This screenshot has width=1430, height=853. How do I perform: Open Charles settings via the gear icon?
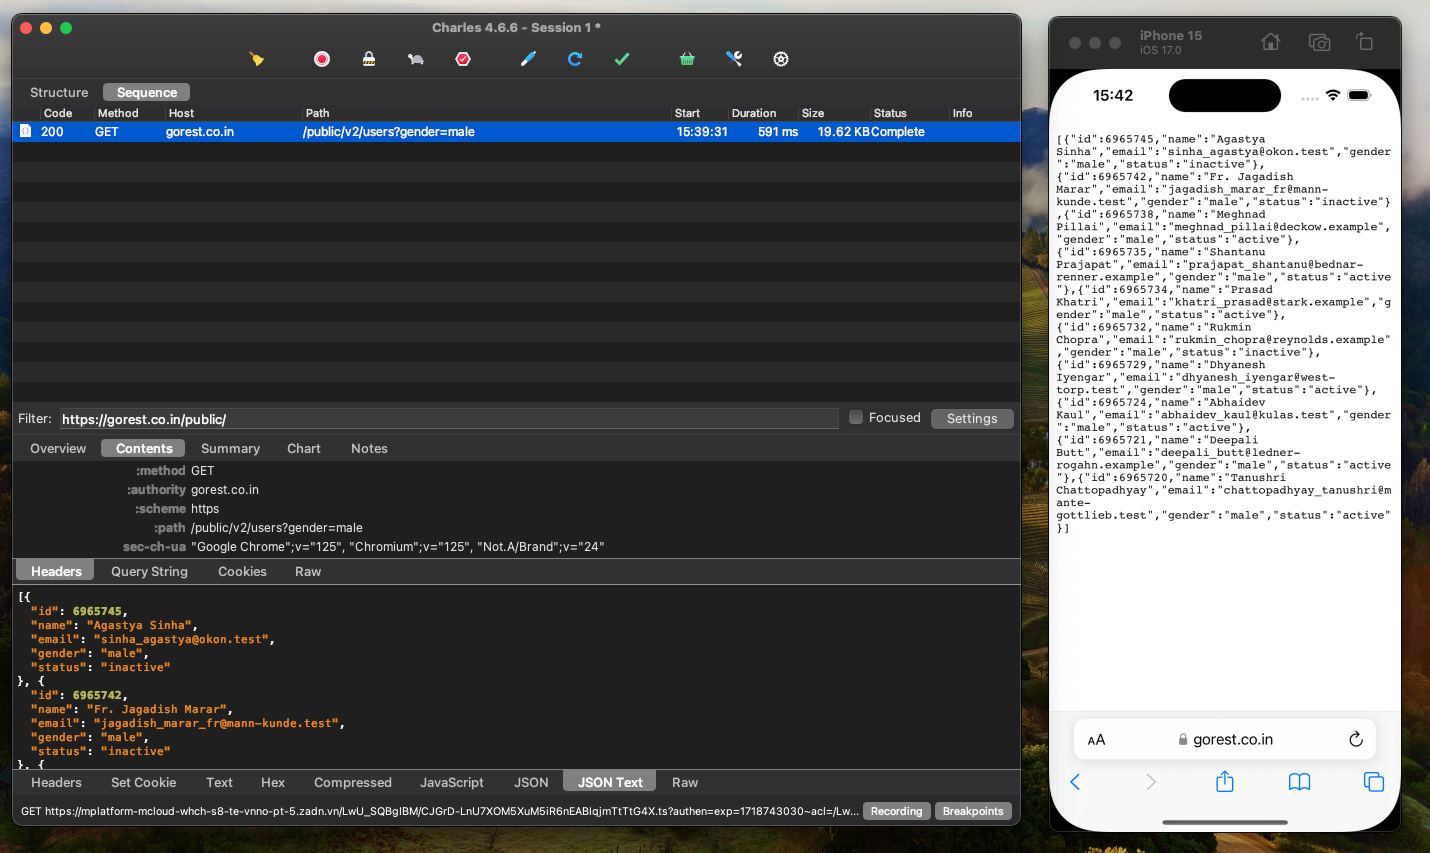pyautogui.click(x=780, y=59)
